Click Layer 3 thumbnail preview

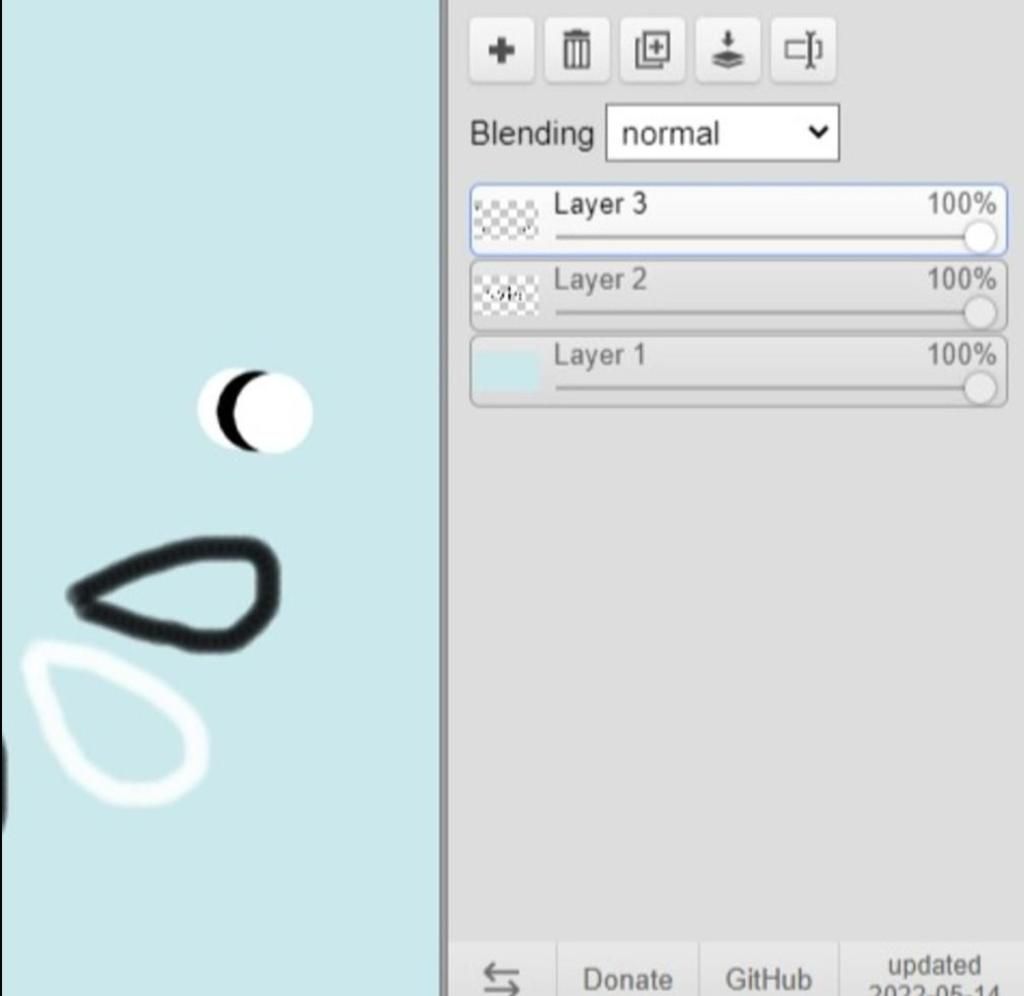pos(507,220)
